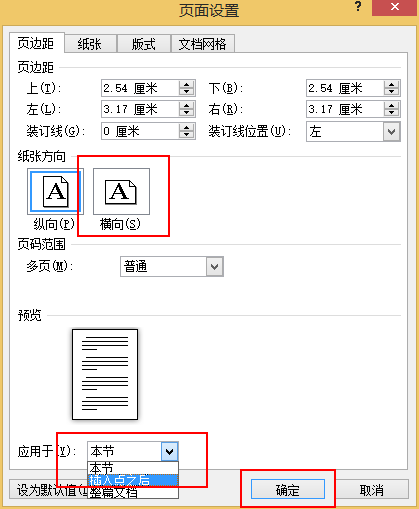Decrease the 左(L) left margin value
The width and height of the screenshot is (419, 509).
(x=187, y=113)
